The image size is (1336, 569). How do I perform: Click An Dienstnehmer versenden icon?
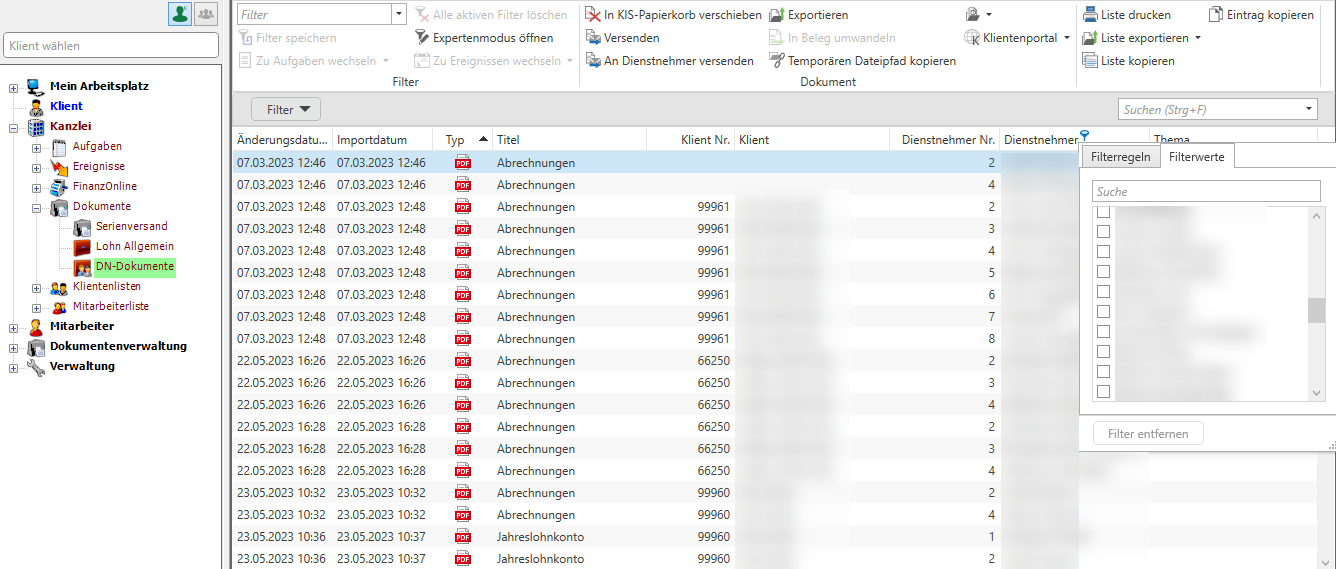pyautogui.click(x=593, y=61)
